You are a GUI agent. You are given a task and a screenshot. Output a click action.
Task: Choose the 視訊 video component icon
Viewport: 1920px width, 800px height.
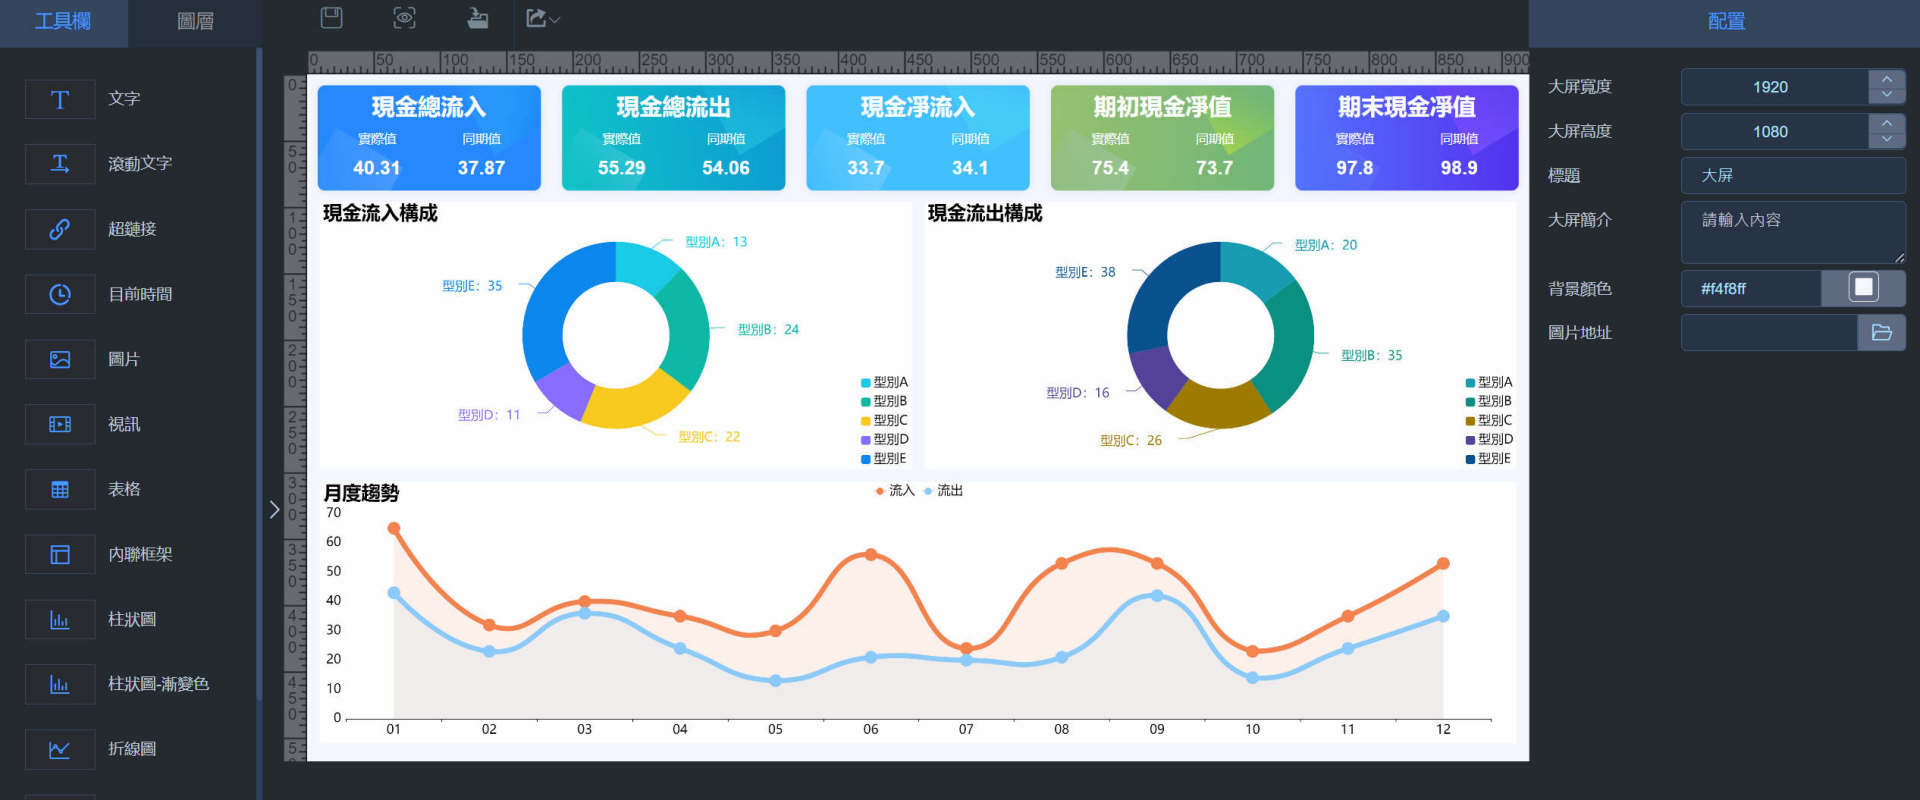coord(60,424)
